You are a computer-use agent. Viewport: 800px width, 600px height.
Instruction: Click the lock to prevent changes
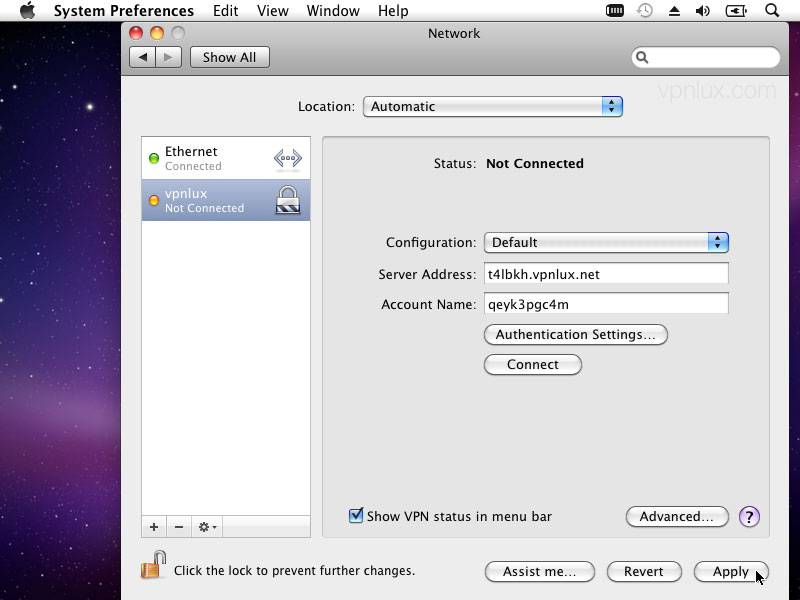pos(154,565)
